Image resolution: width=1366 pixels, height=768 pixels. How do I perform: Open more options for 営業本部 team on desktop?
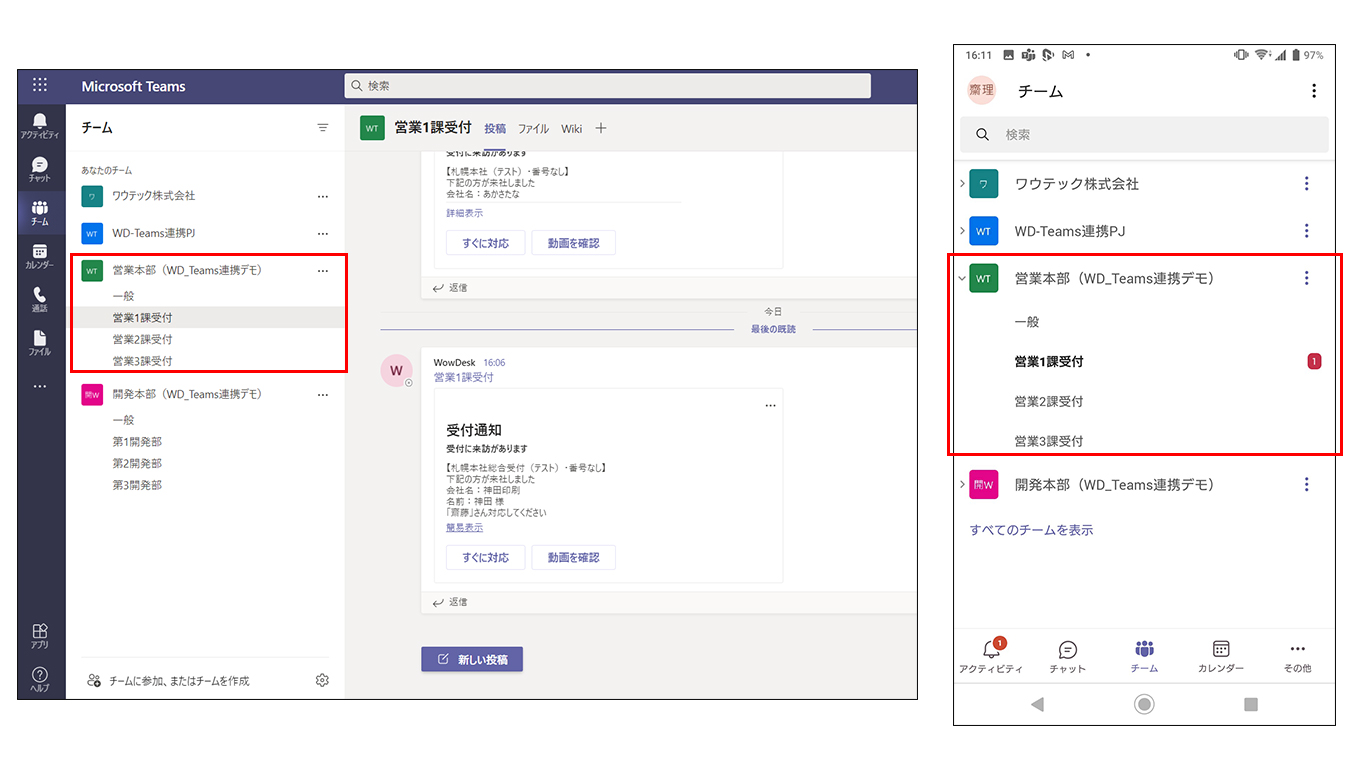[322, 270]
